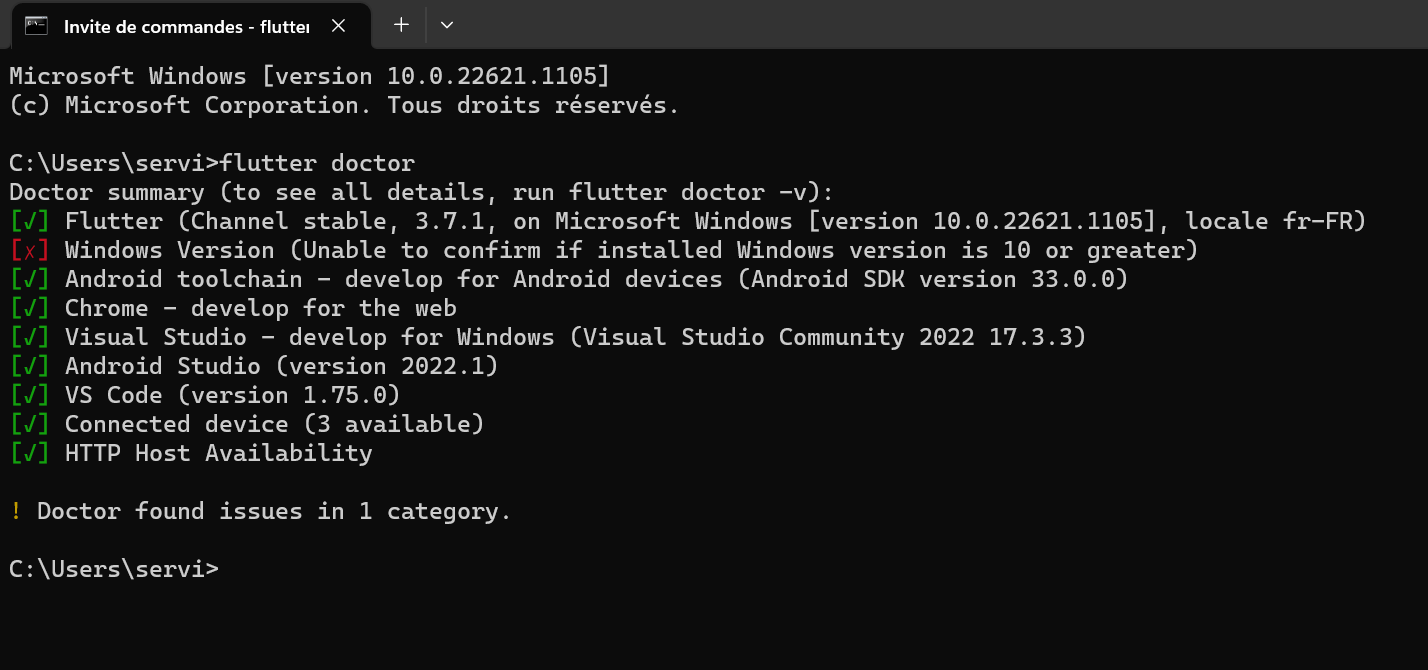1428x670 pixels.
Task: Click the green checkmark next to Flutter
Action: [x=27, y=220]
